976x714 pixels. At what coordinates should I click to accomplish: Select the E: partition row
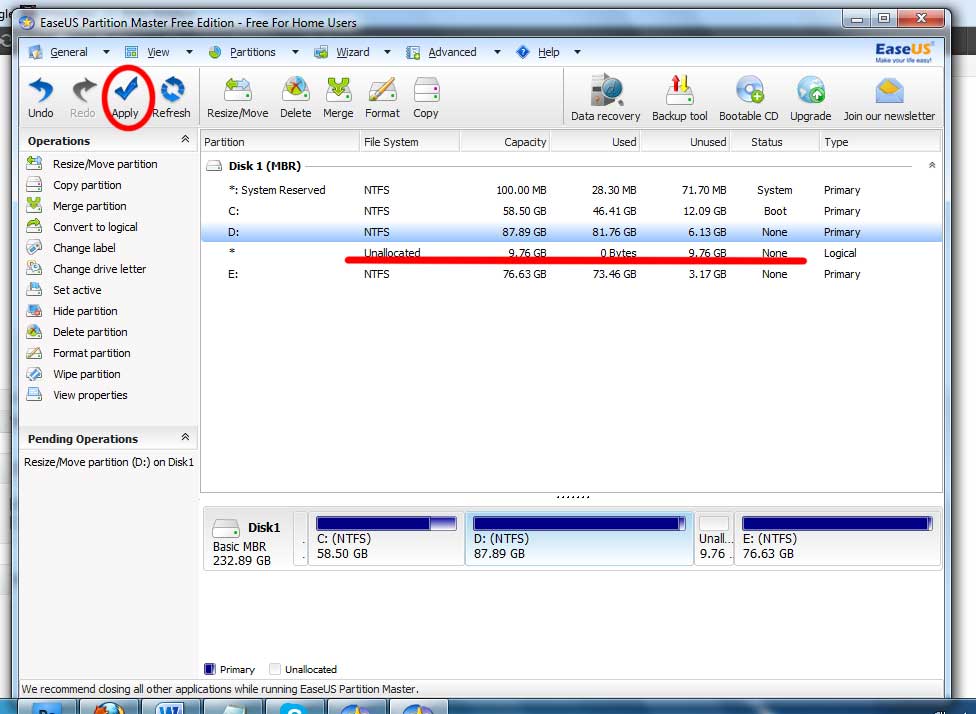click(x=571, y=274)
